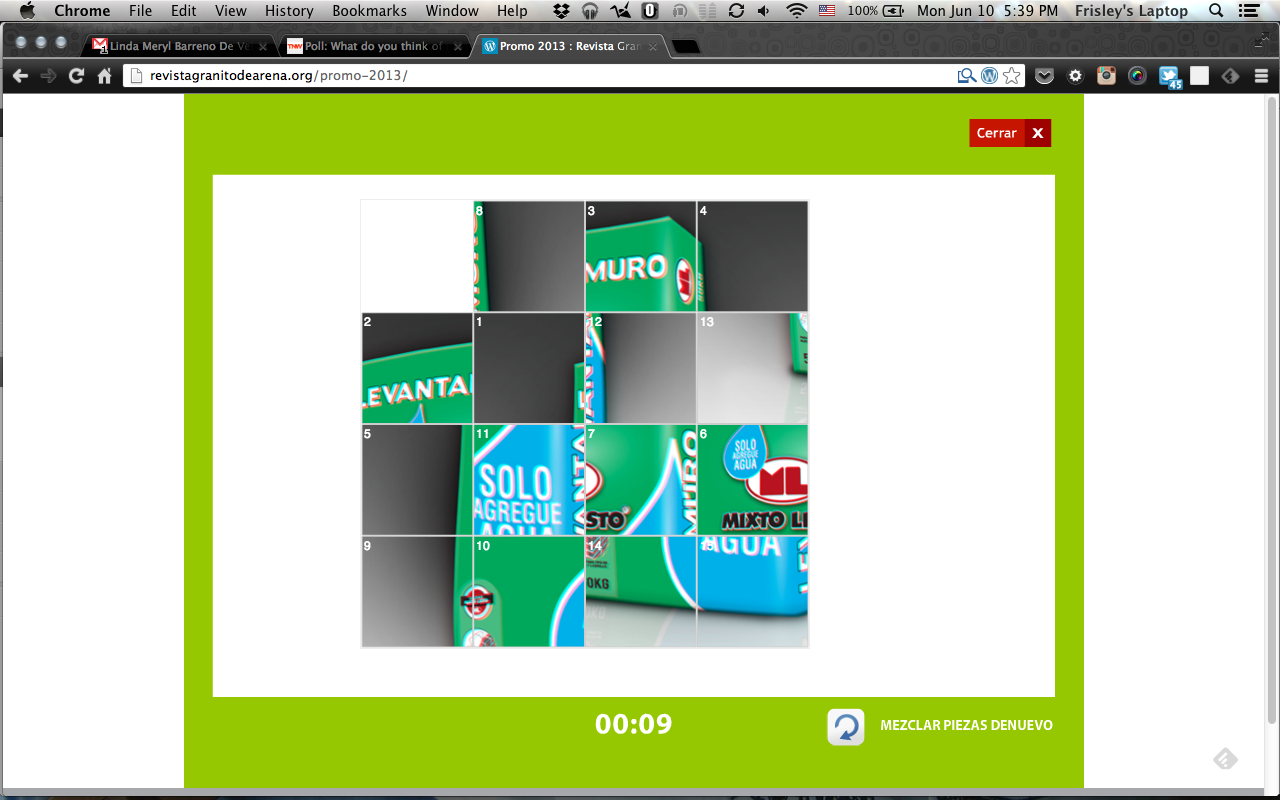
Task: Click puzzle piece number 5
Action: click(x=417, y=480)
